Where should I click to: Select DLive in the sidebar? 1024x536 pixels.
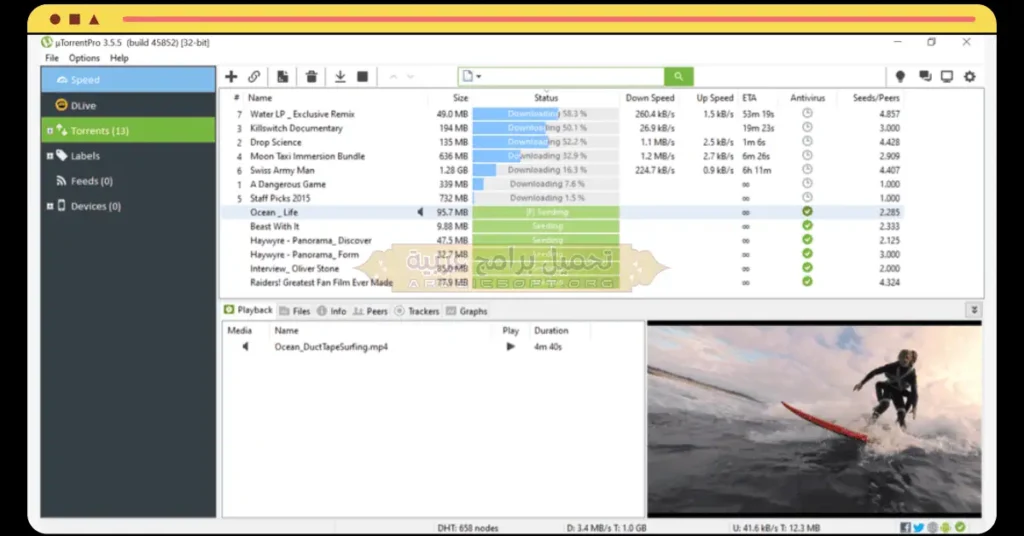pos(129,105)
